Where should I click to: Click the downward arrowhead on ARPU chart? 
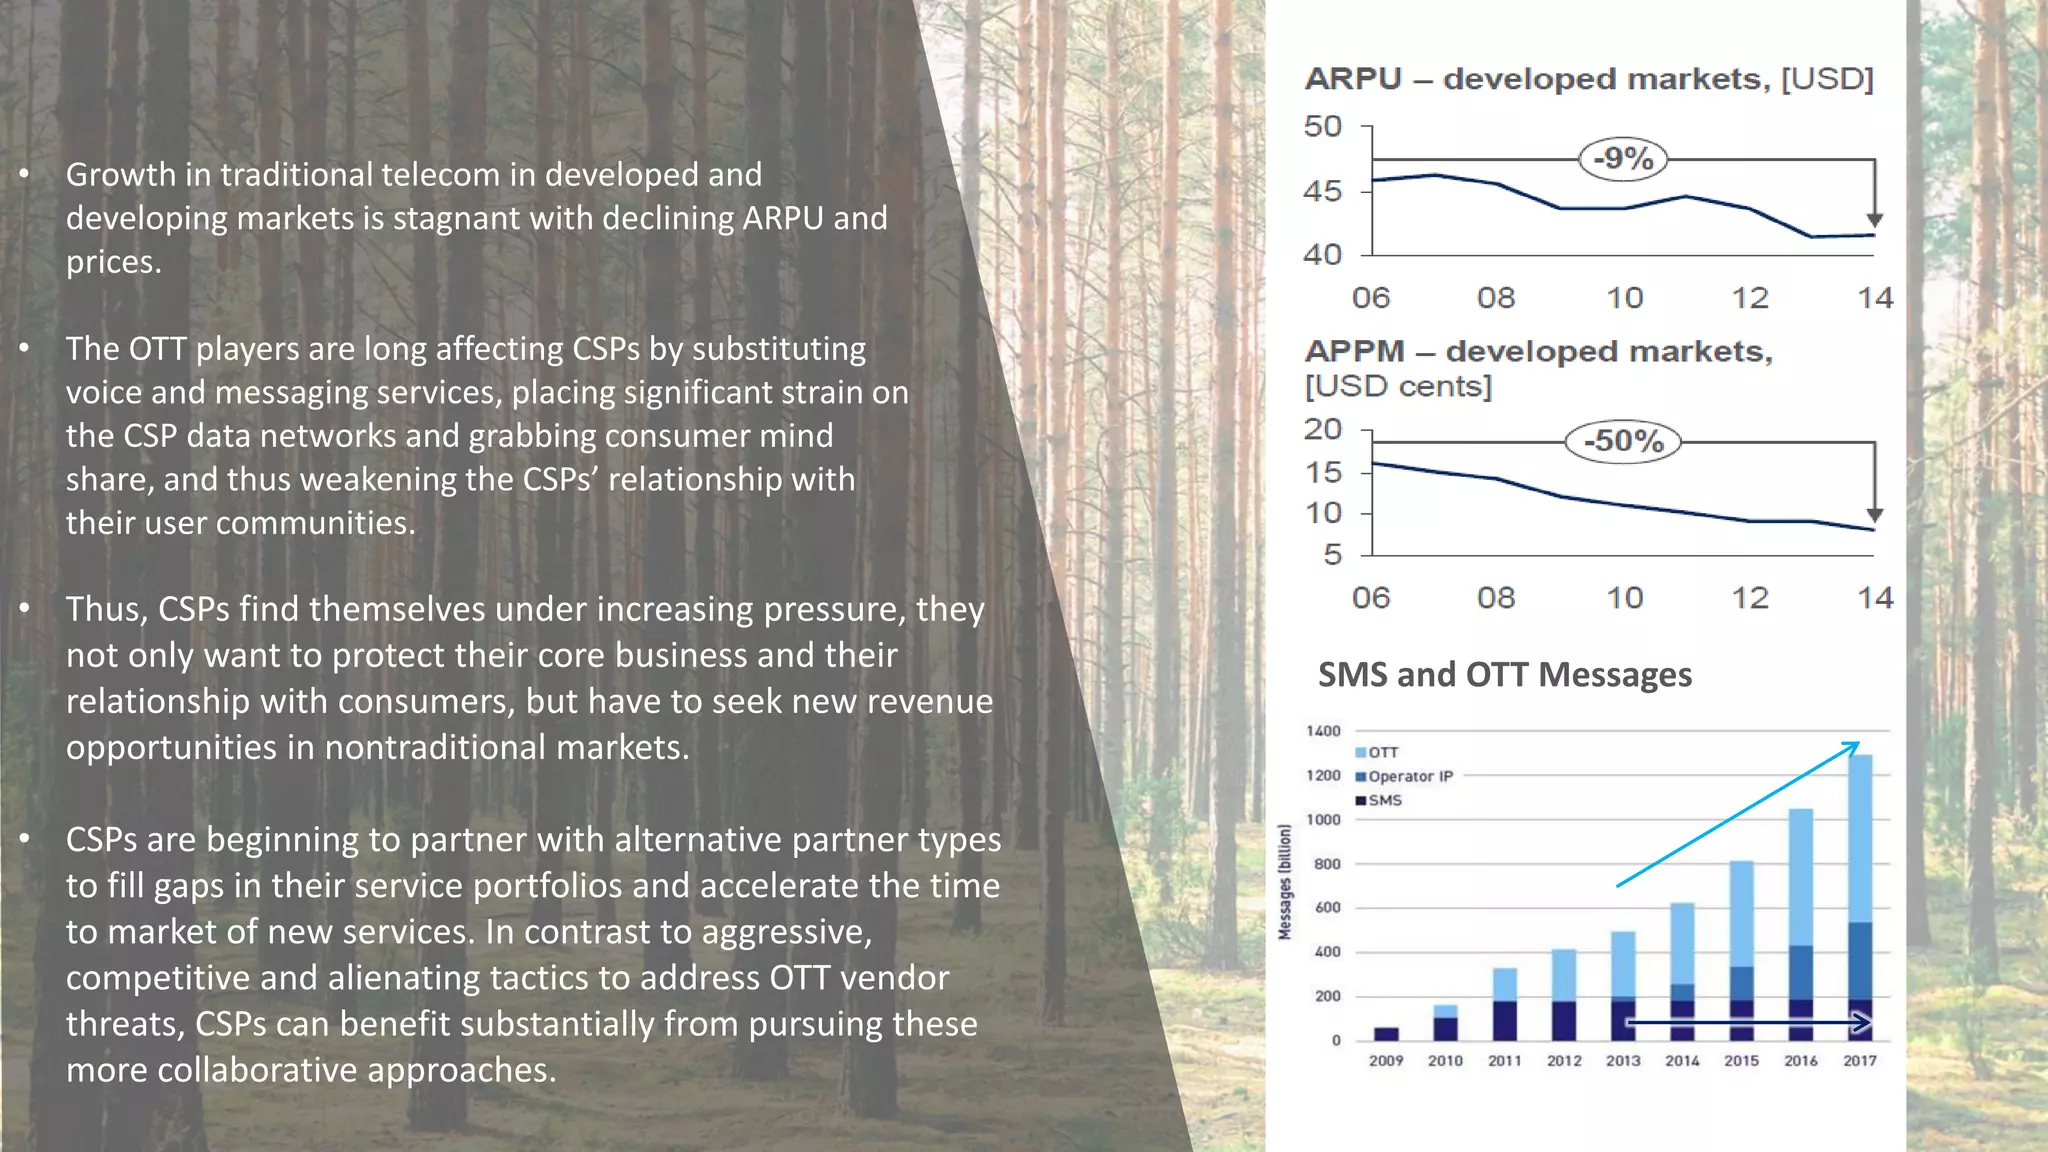point(1875,220)
